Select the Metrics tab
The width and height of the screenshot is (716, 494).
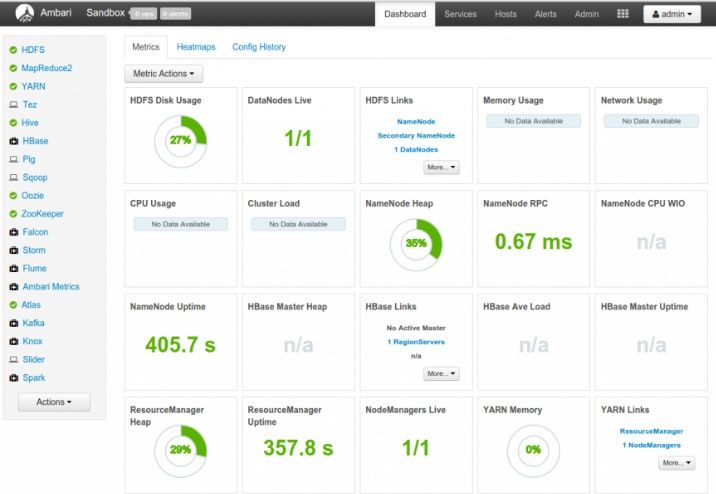click(146, 47)
